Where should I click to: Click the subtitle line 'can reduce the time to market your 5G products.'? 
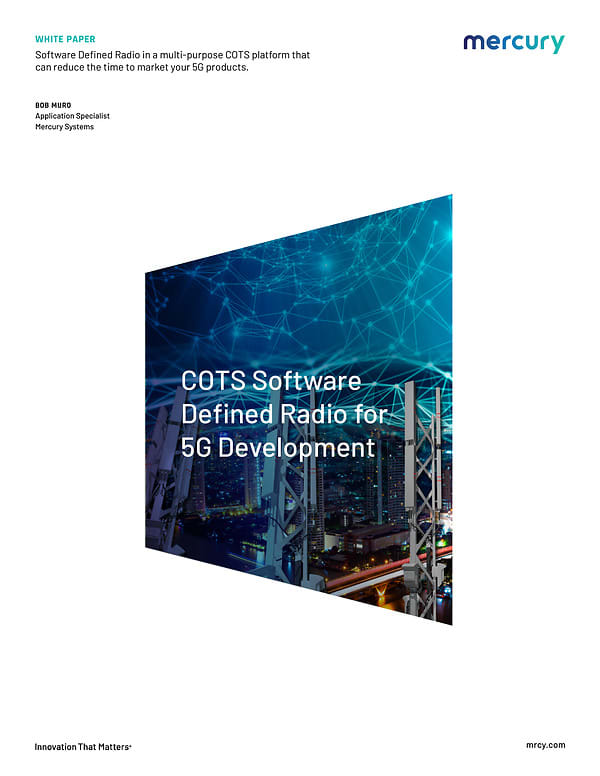[142, 67]
